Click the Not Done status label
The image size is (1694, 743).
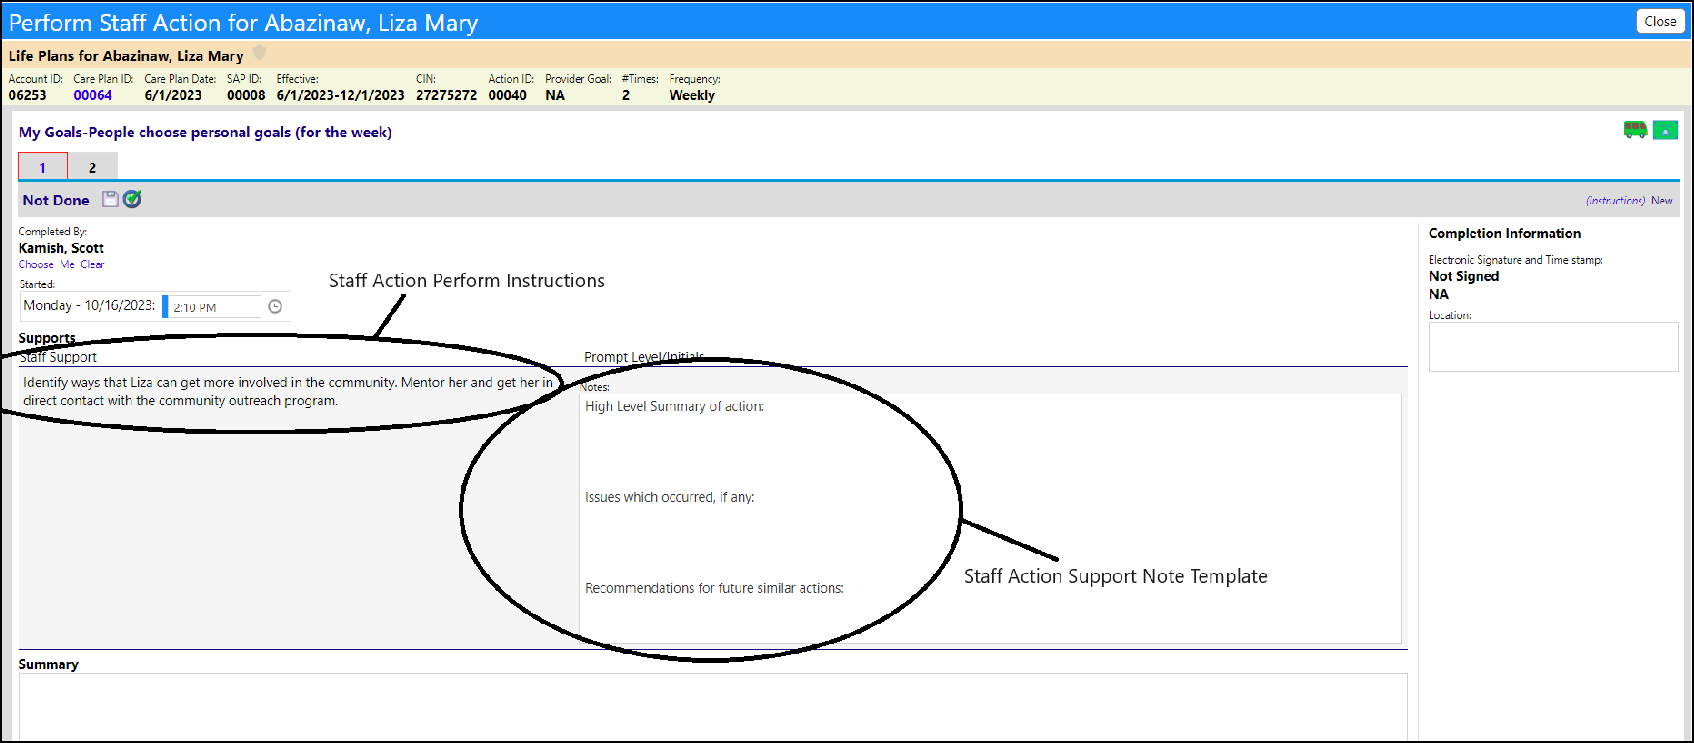[56, 200]
